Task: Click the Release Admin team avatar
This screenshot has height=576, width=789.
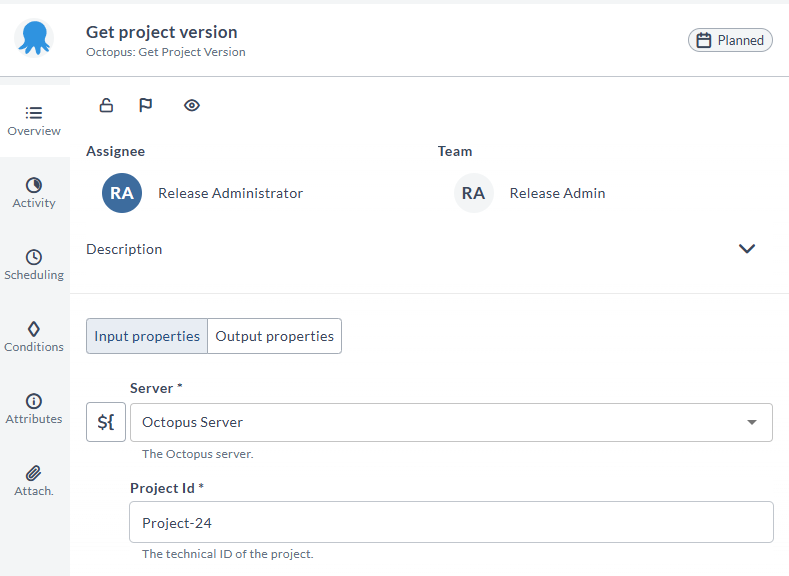Action: [474, 193]
